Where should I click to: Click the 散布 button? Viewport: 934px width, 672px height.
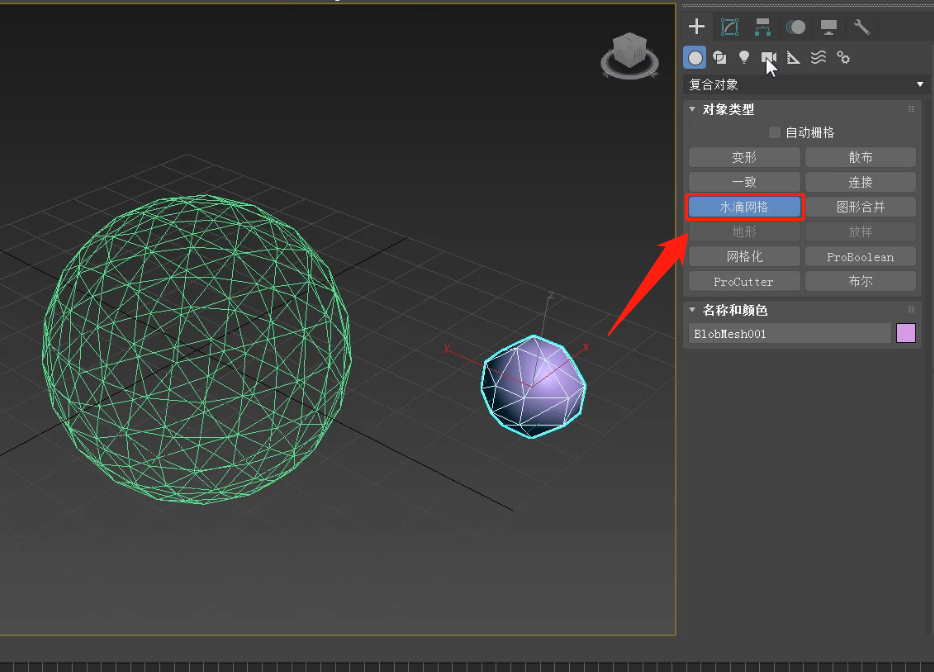[x=860, y=157]
